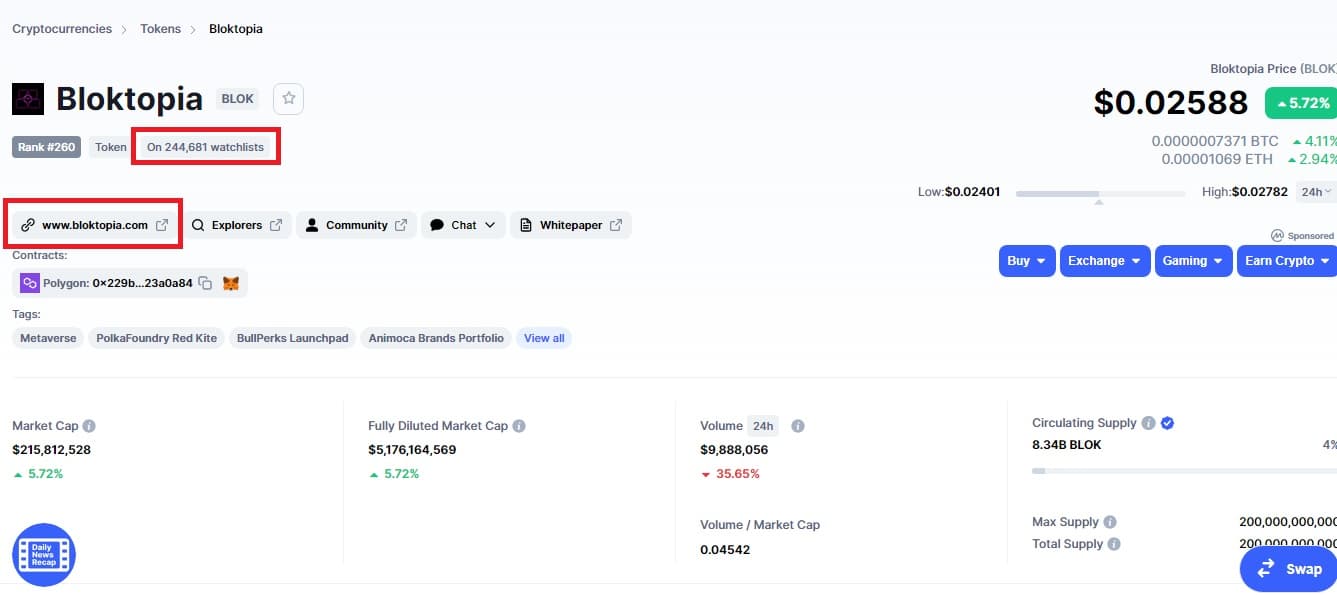Go to Cryptocurrencies breadcrumb
Screen dimensions: 1337x595
[x=62, y=29]
